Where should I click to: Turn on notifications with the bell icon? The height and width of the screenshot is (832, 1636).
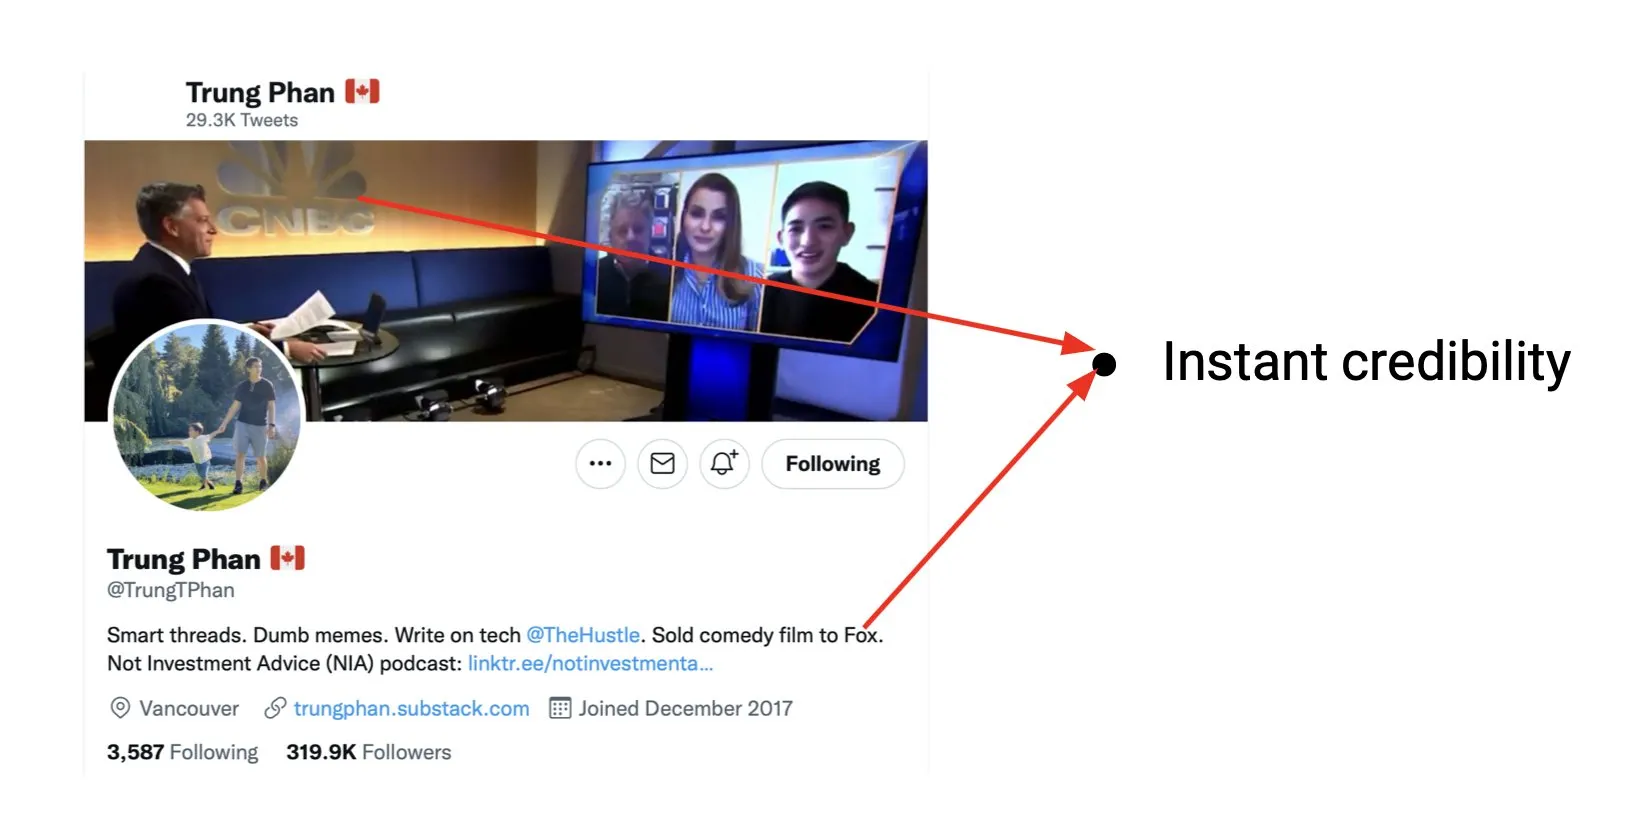(724, 464)
